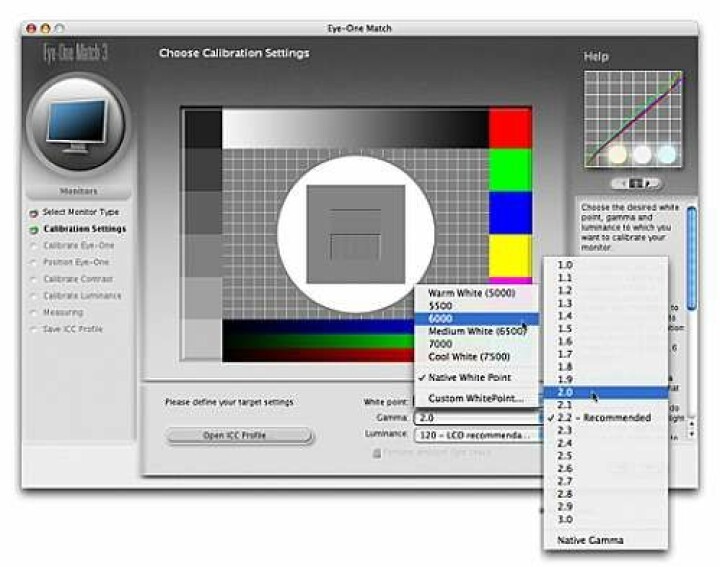Screen dimensions: 720x567
Task: Open the Luminance dropdown showing 120 LCD
Action: 478,435
